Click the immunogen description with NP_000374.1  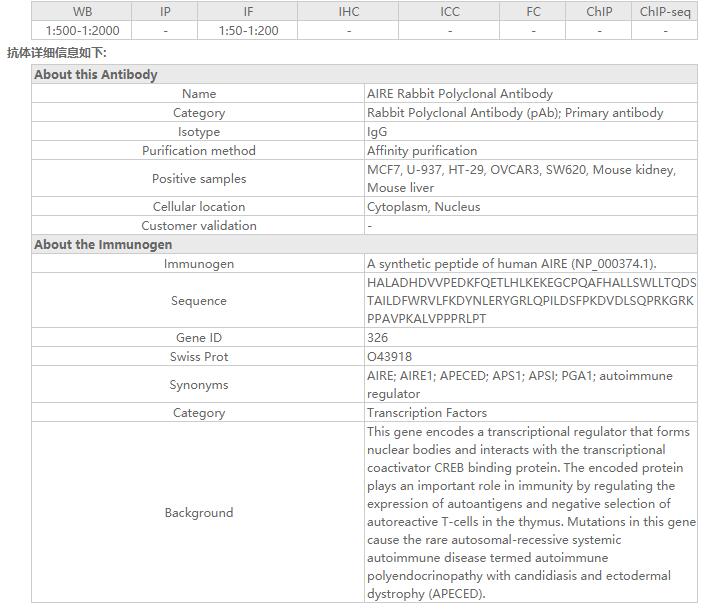(x=511, y=264)
